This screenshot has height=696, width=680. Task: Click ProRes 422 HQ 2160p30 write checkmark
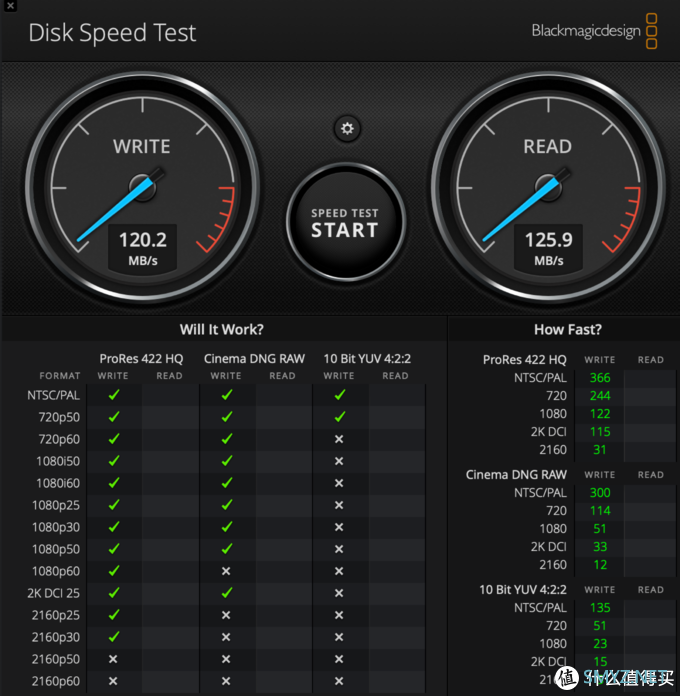[x=114, y=637]
